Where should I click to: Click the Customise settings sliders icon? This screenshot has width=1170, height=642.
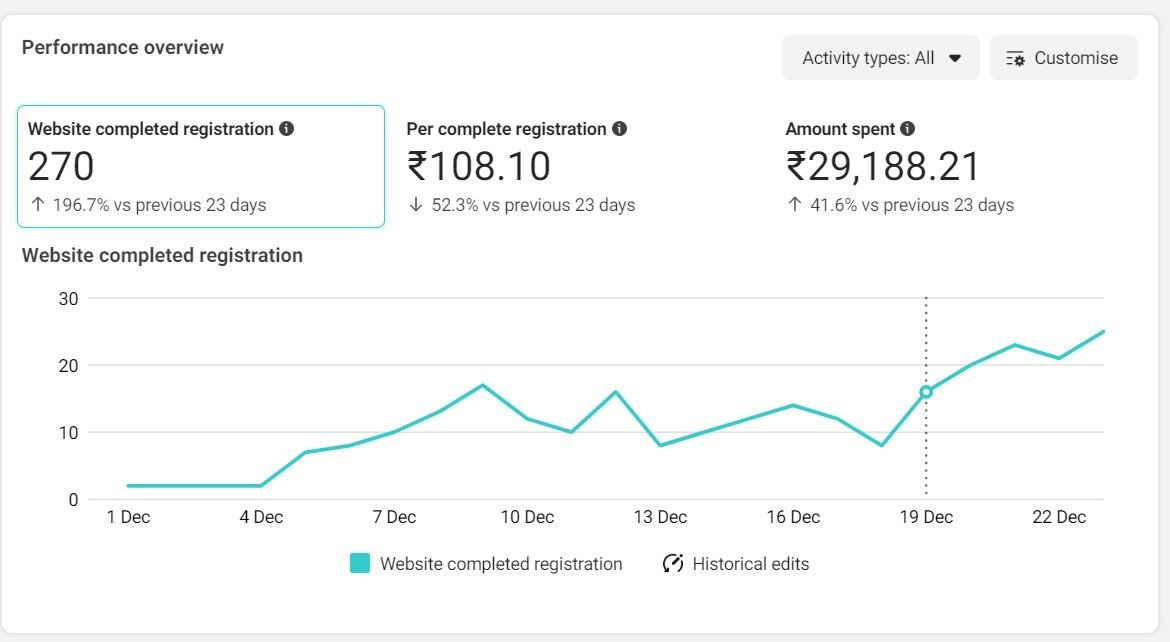click(1014, 58)
